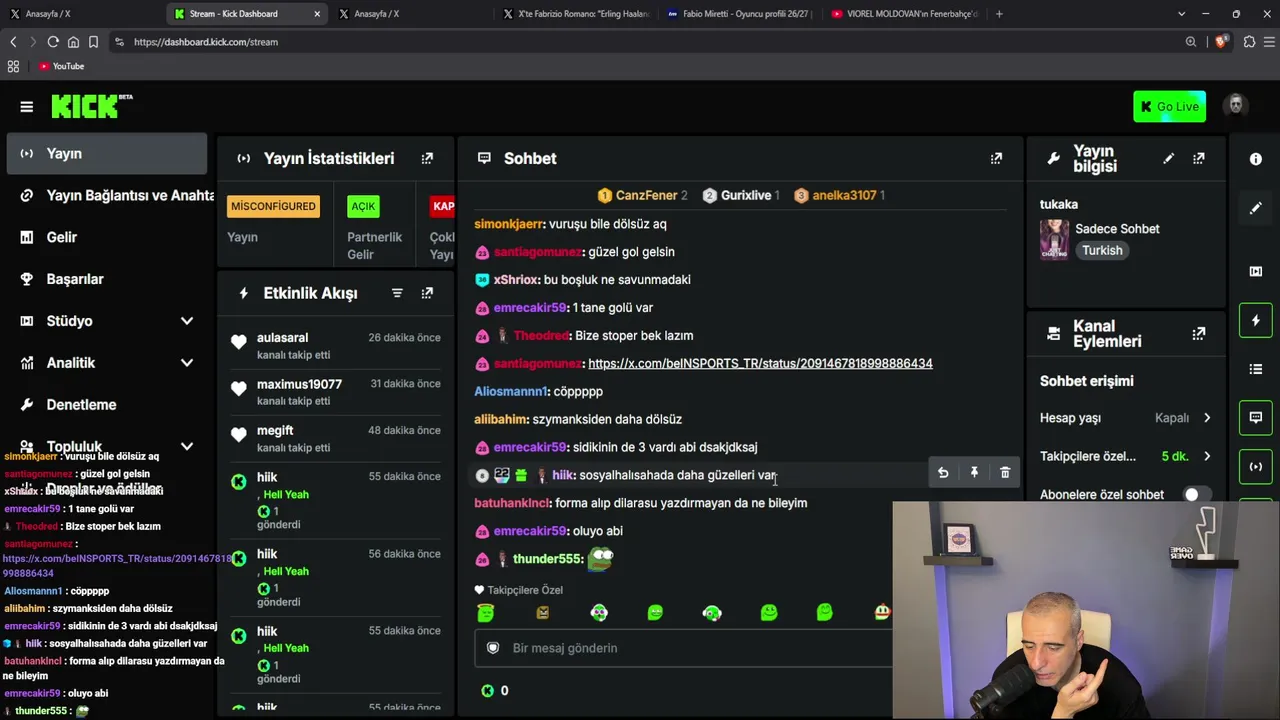Viewport: 1280px width, 720px height.
Task: Expand the Stüdyo sidebar section
Action: [x=187, y=321]
